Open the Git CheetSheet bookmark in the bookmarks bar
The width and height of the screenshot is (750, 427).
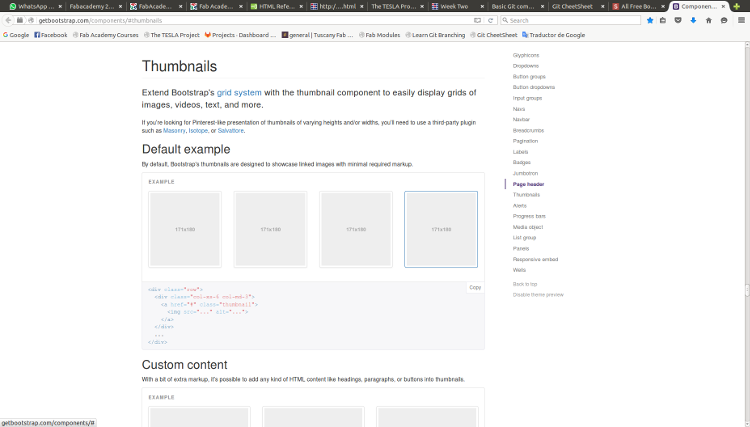(x=494, y=35)
